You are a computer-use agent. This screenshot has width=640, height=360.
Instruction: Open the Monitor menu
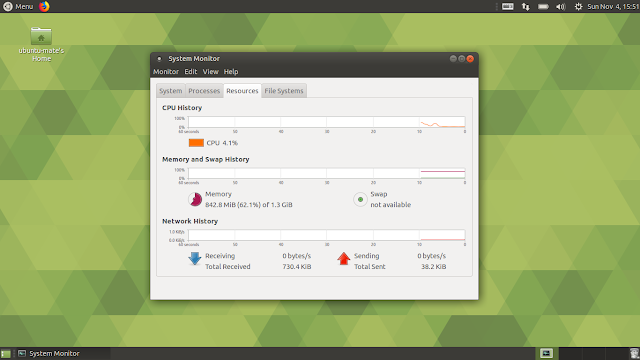(x=166, y=71)
